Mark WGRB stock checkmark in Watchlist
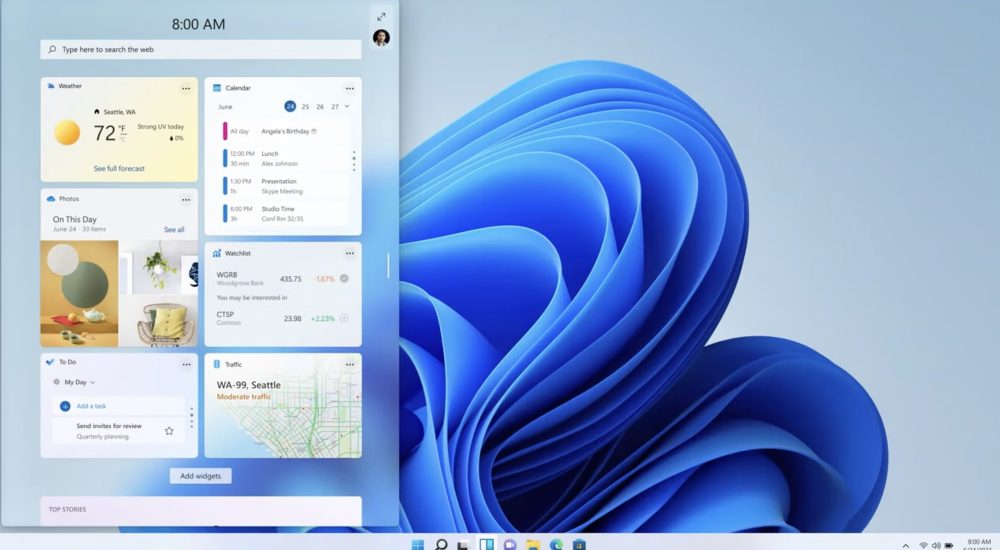This screenshot has height=550, width=1000. 344,279
